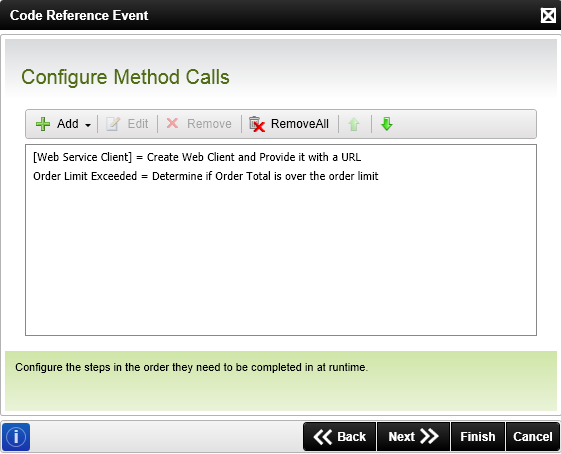The width and height of the screenshot is (561, 454).
Task: Go to the Next wizard page
Action: click(413, 437)
